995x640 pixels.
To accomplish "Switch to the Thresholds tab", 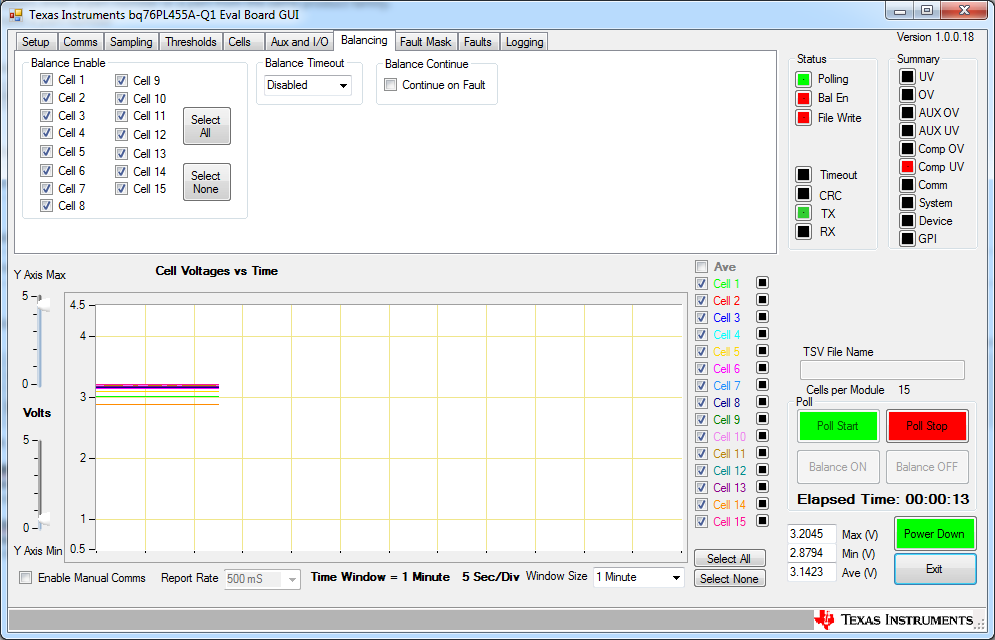I will 191,42.
